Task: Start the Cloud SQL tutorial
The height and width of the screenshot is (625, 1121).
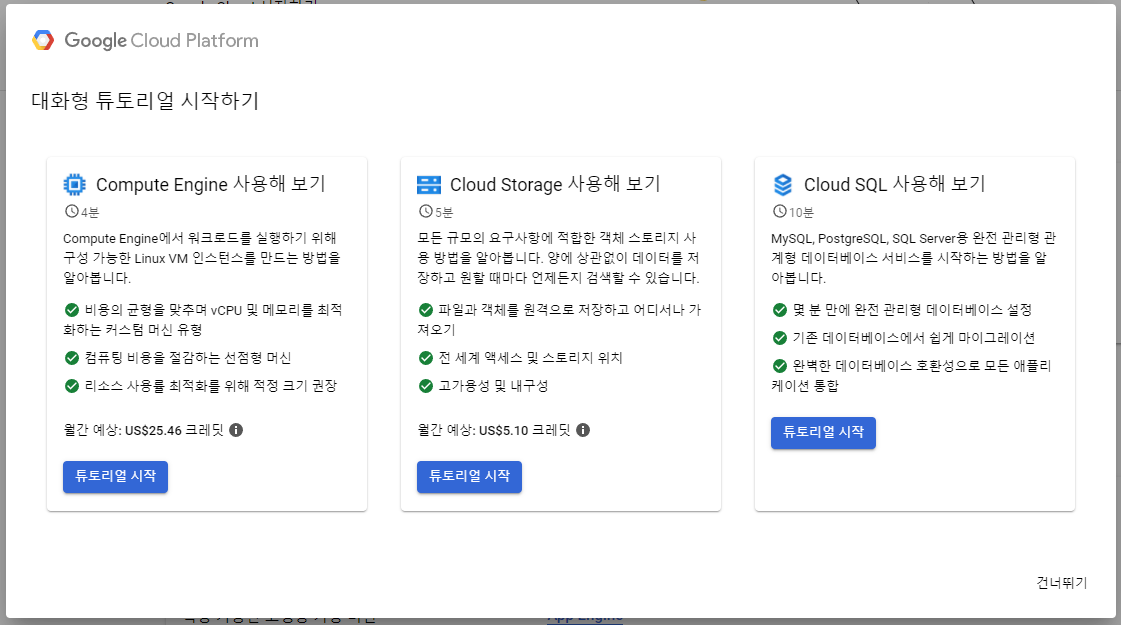Action: (x=823, y=433)
